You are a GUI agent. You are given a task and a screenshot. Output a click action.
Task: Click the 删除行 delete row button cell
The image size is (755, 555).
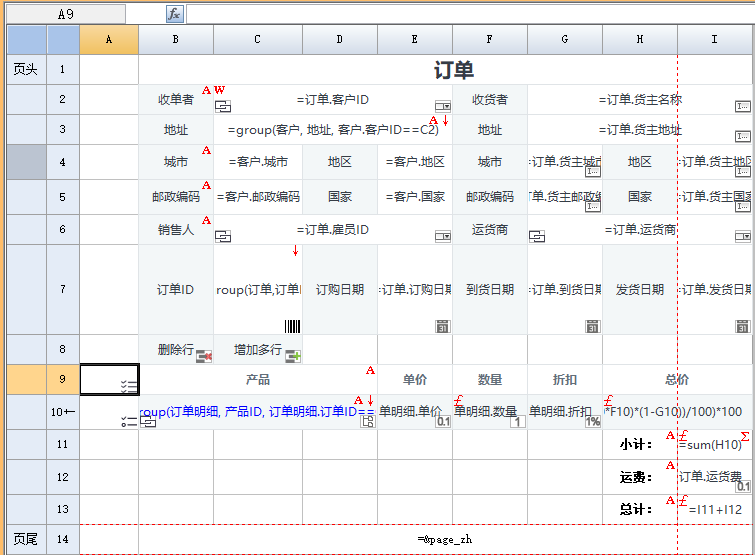(x=176, y=350)
